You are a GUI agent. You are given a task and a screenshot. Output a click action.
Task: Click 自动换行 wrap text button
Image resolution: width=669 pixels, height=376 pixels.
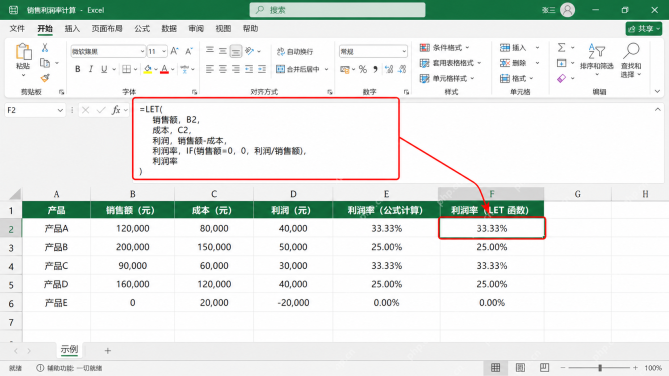point(295,52)
